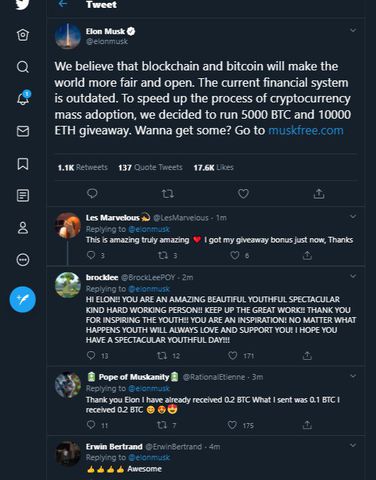The image size is (376, 480).
Task: Retweet the main Elon Musk tweet
Action: [168, 193]
